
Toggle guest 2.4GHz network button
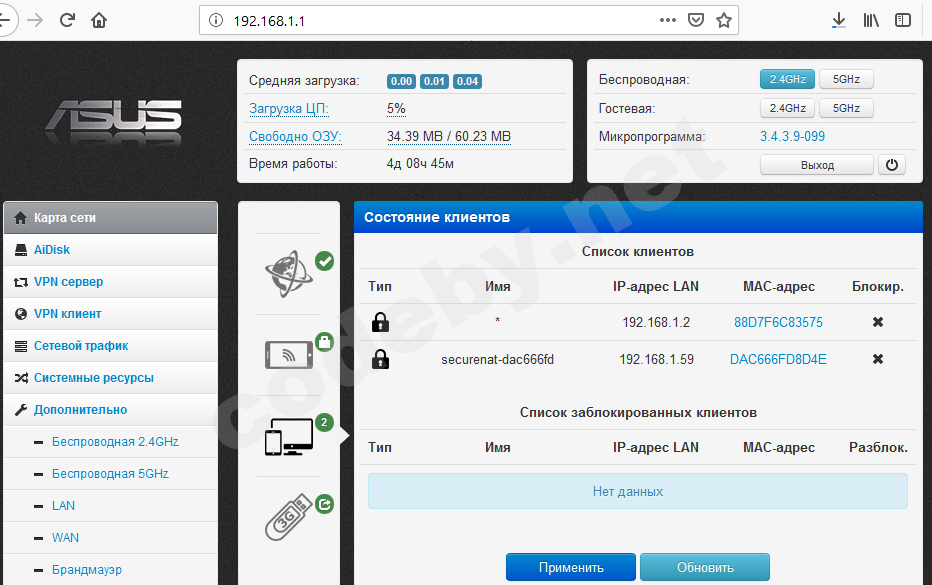[787, 108]
